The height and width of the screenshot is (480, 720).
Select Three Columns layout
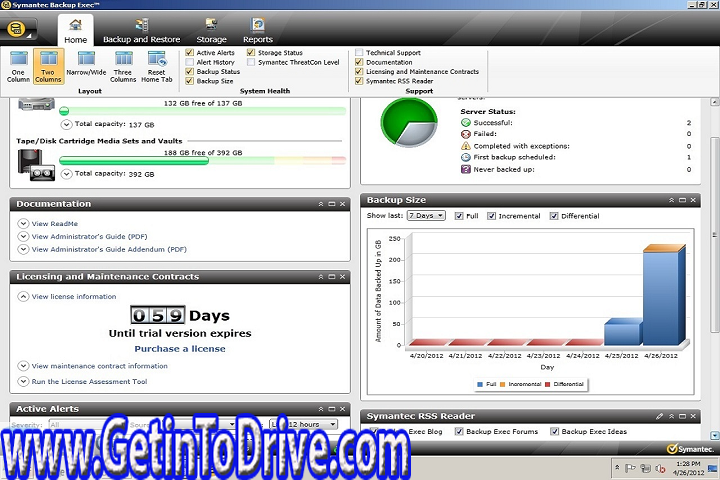click(x=123, y=67)
